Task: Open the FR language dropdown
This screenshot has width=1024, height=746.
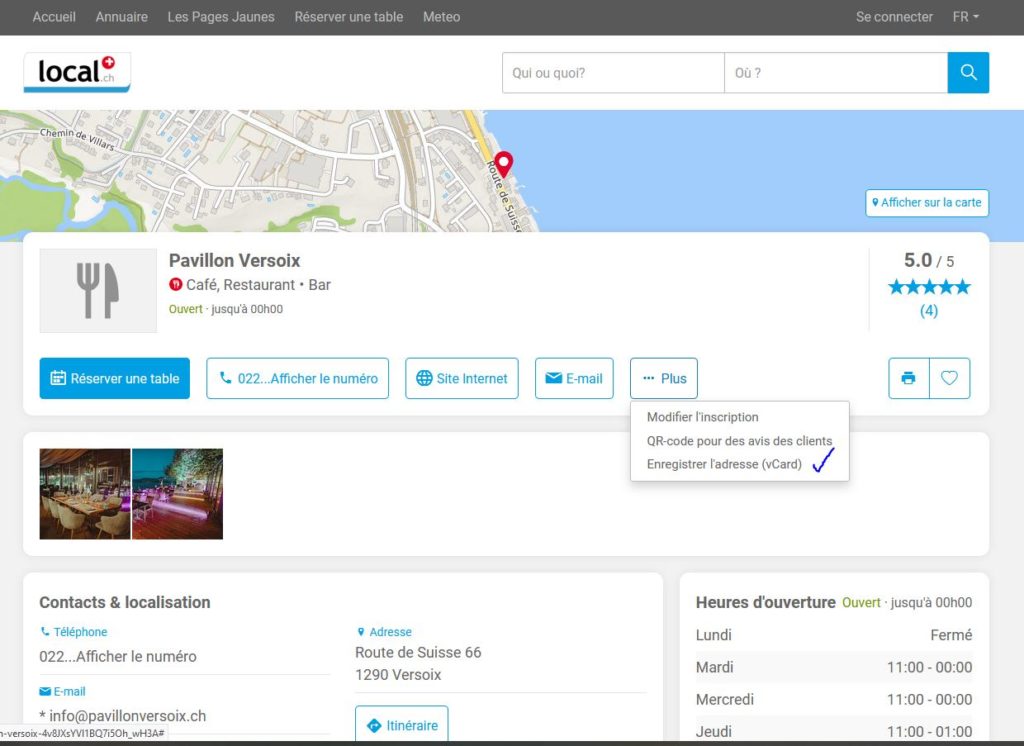Action: point(965,17)
